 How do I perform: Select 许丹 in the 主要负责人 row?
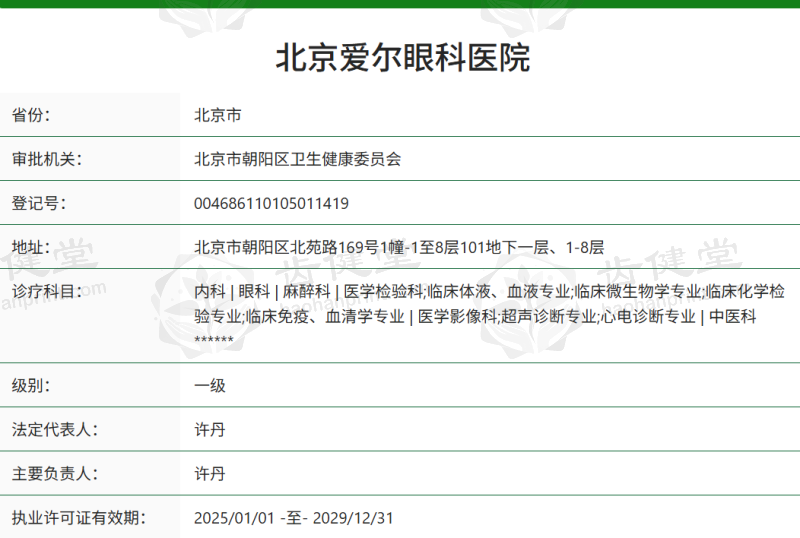209,473
